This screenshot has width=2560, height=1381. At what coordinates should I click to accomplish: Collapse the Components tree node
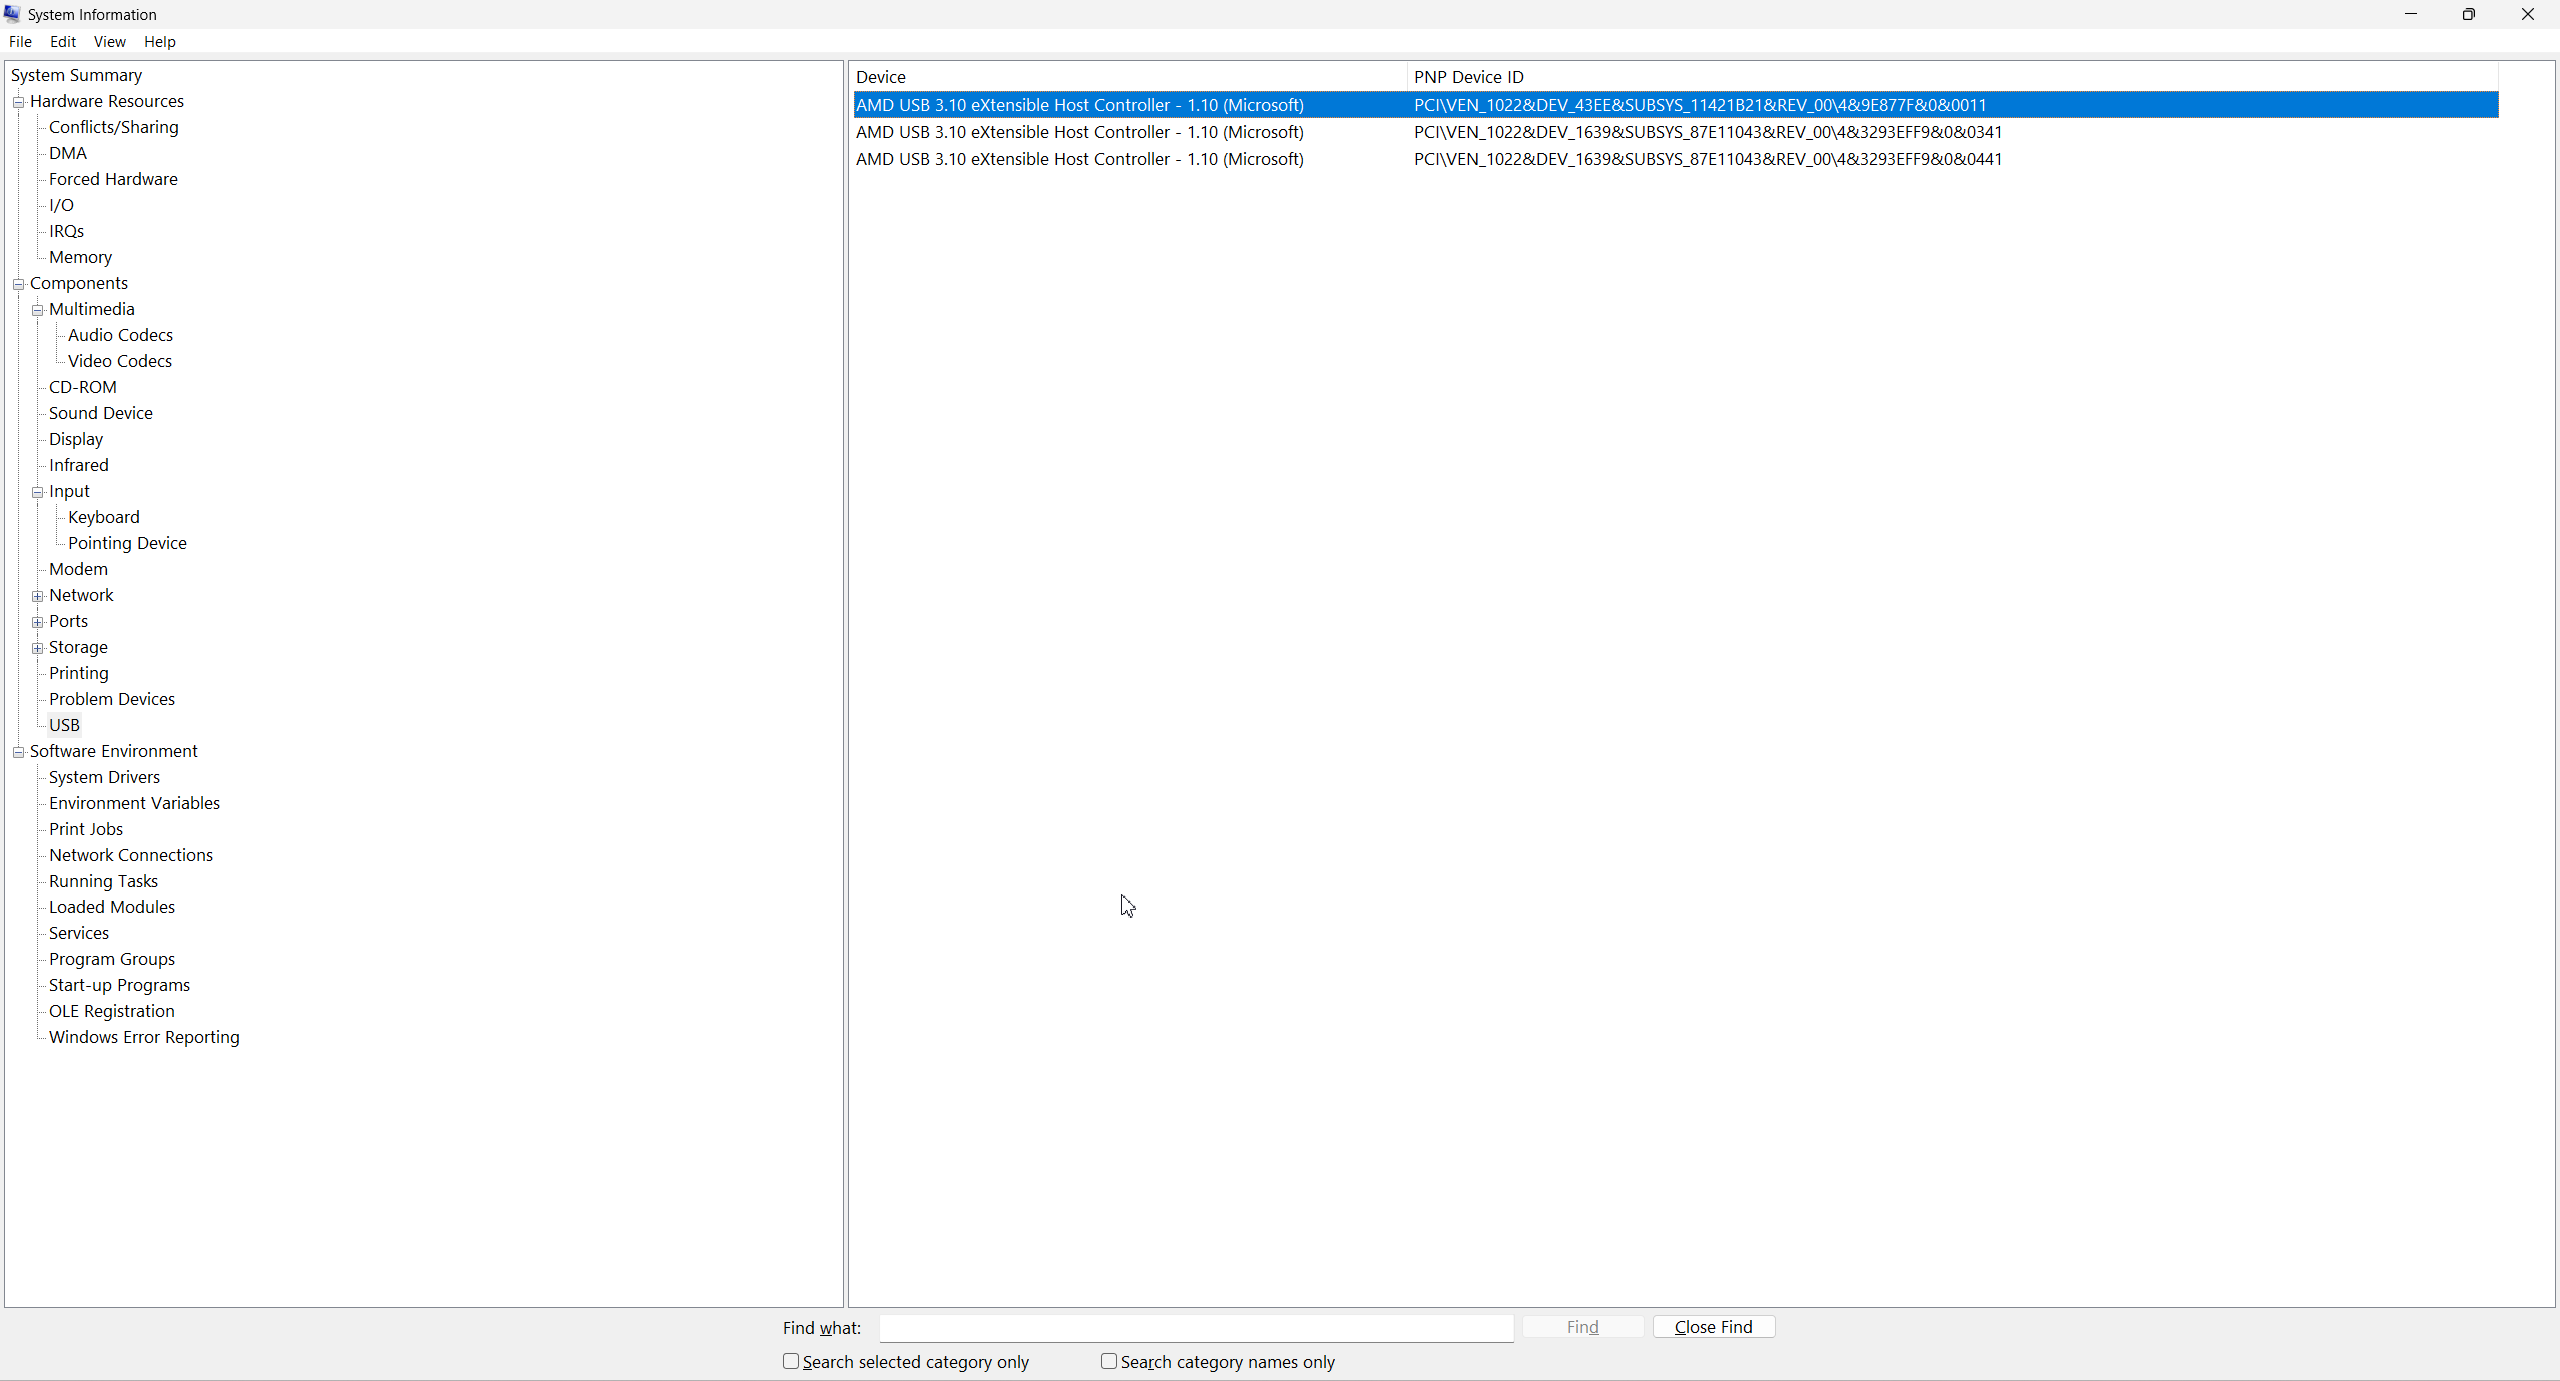[18, 284]
